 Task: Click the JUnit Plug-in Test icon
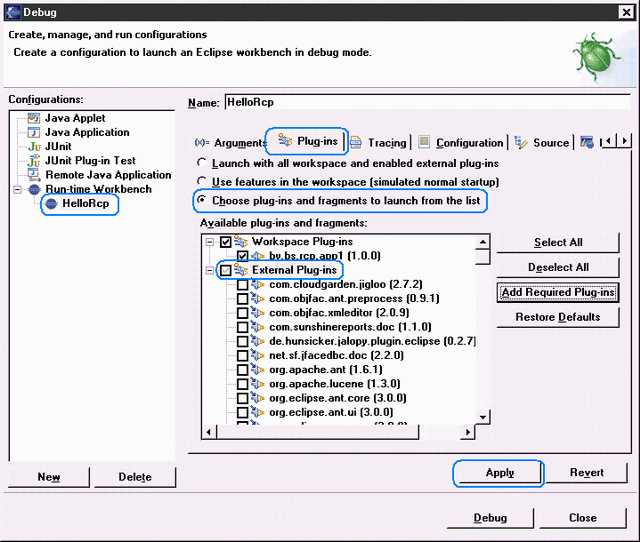[34, 161]
